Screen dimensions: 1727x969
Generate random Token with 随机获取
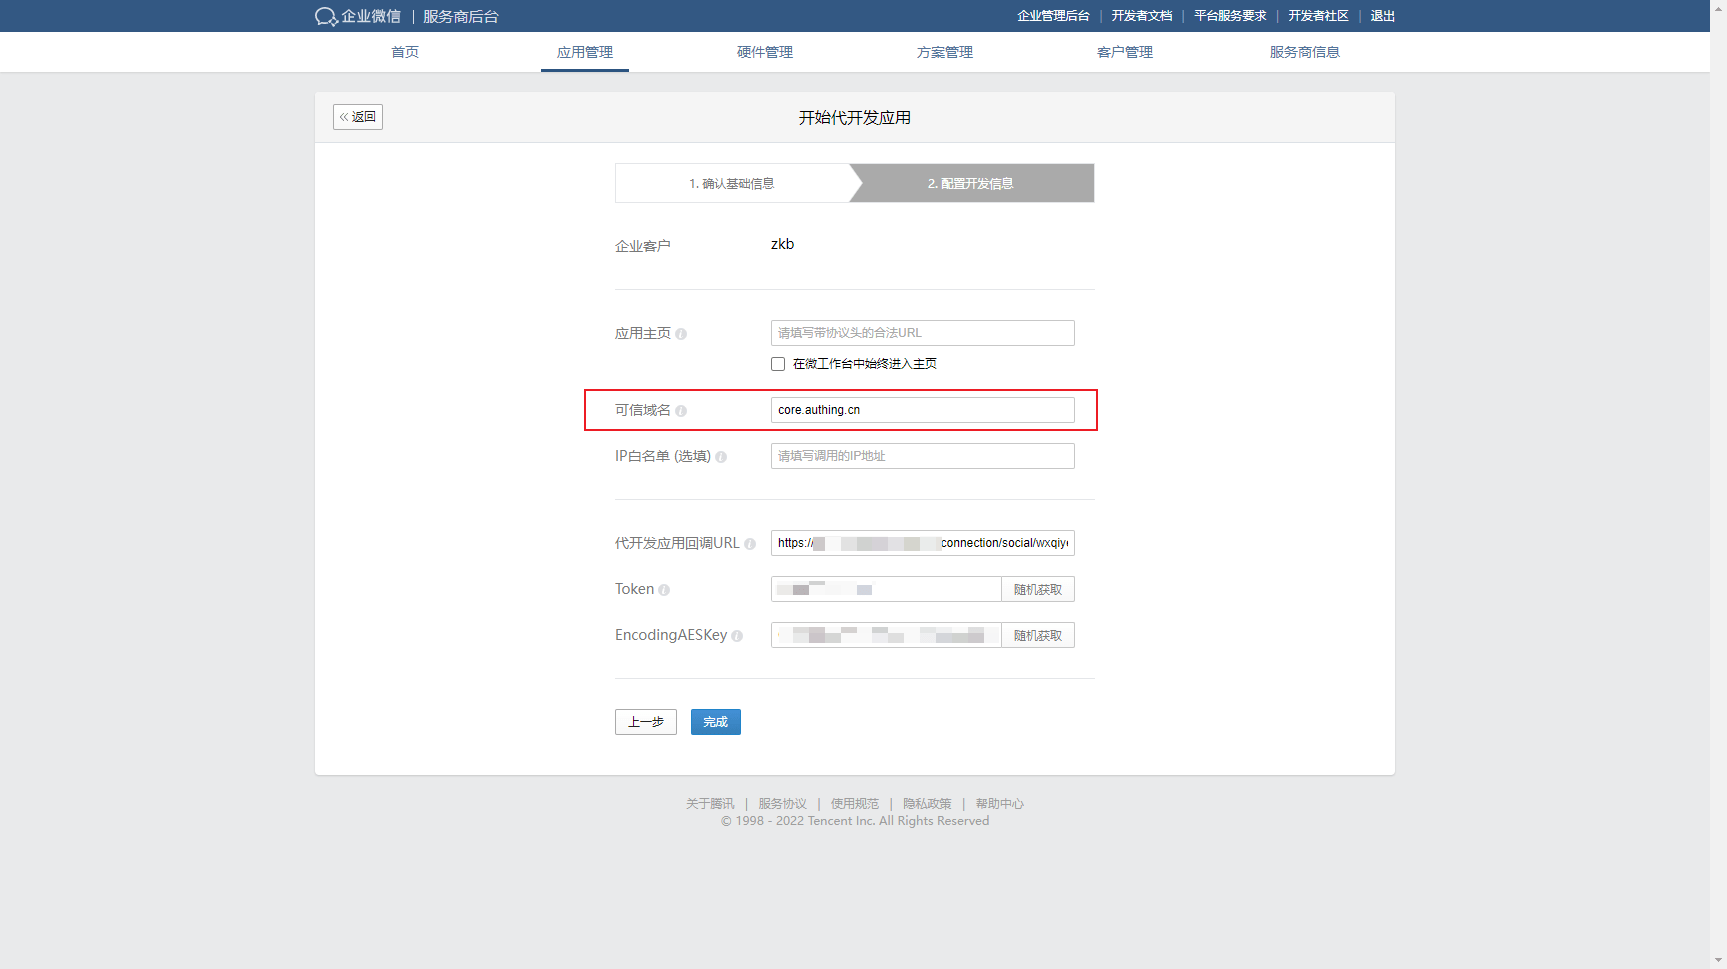click(1037, 590)
